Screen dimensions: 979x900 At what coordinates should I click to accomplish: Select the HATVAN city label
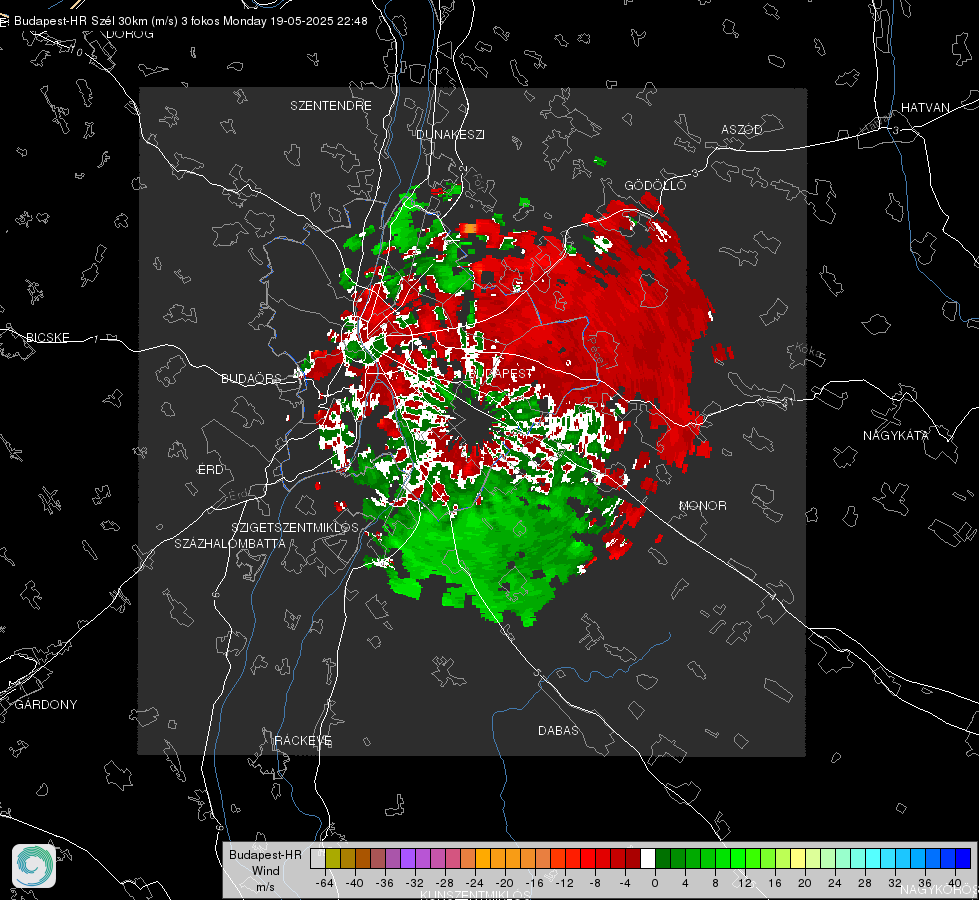925,107
